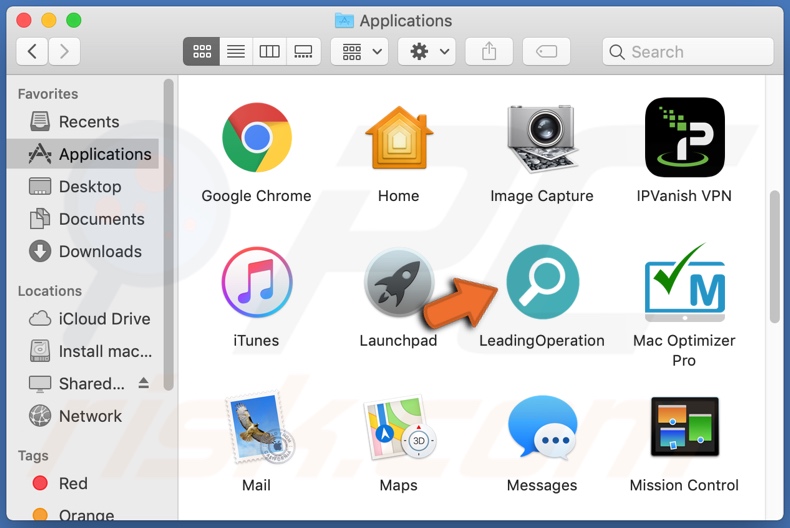Select the iTunes app icon

pos(257,282)
